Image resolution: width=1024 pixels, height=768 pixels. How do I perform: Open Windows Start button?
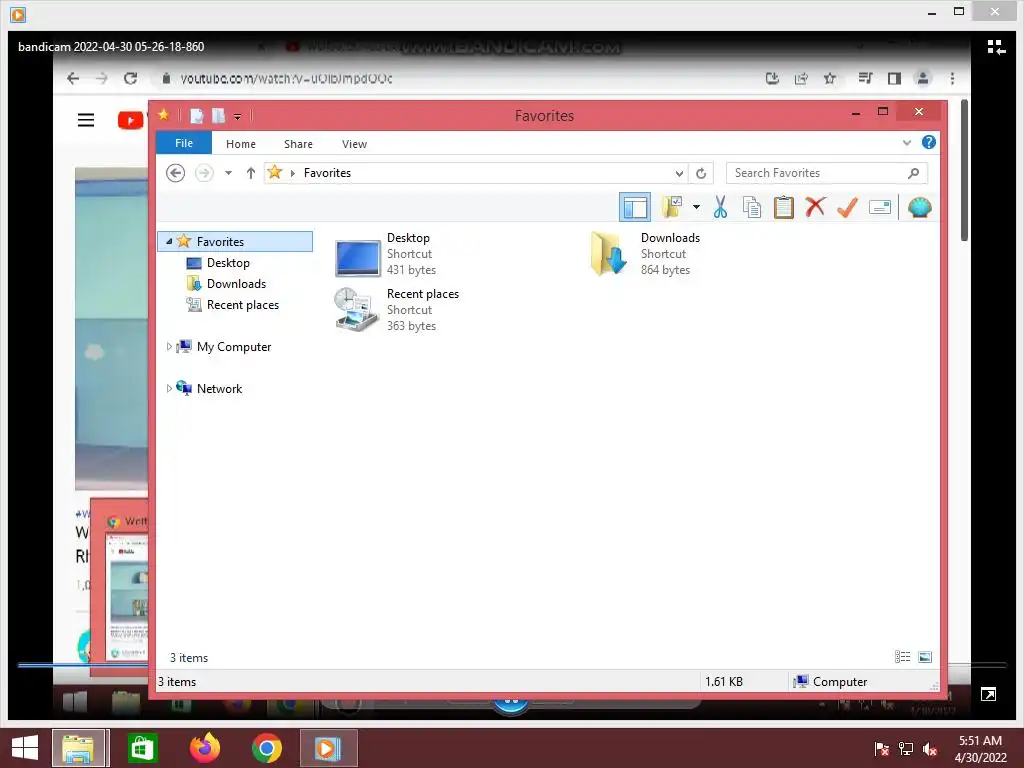pyautogui.click(x=25, y=748)
